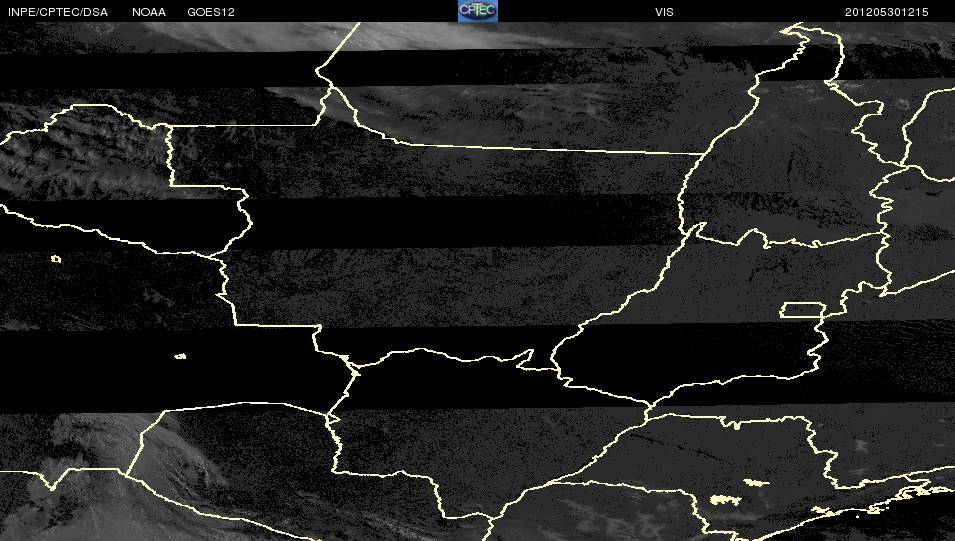The image size is (955, 541).
Task: Select the INPE/CPTEC/DSA header label
Action: 58,12
